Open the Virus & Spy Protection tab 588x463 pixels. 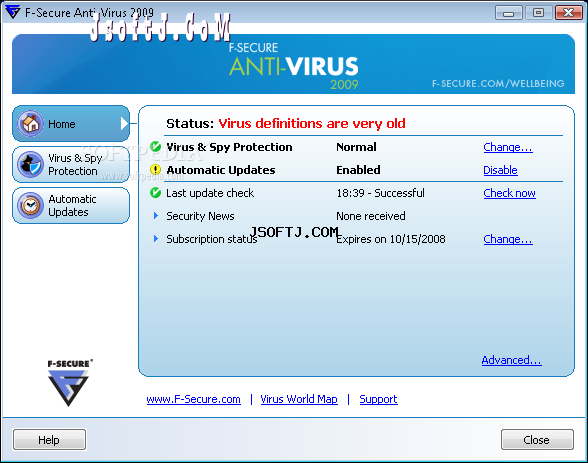point(71,165)
